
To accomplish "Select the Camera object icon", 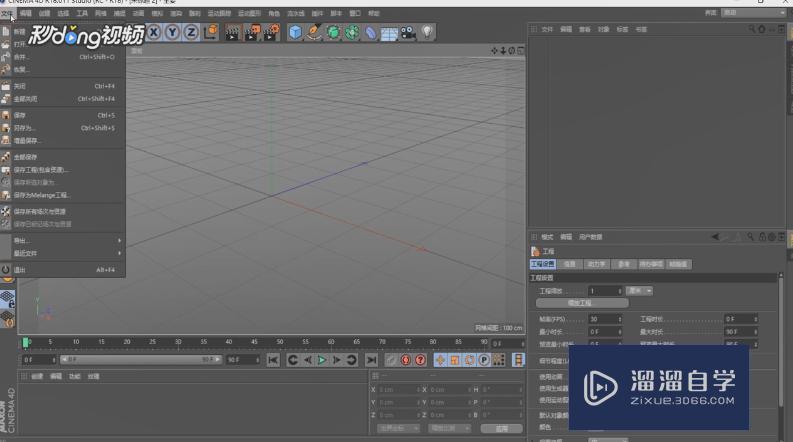I will [x=408, y=33].
